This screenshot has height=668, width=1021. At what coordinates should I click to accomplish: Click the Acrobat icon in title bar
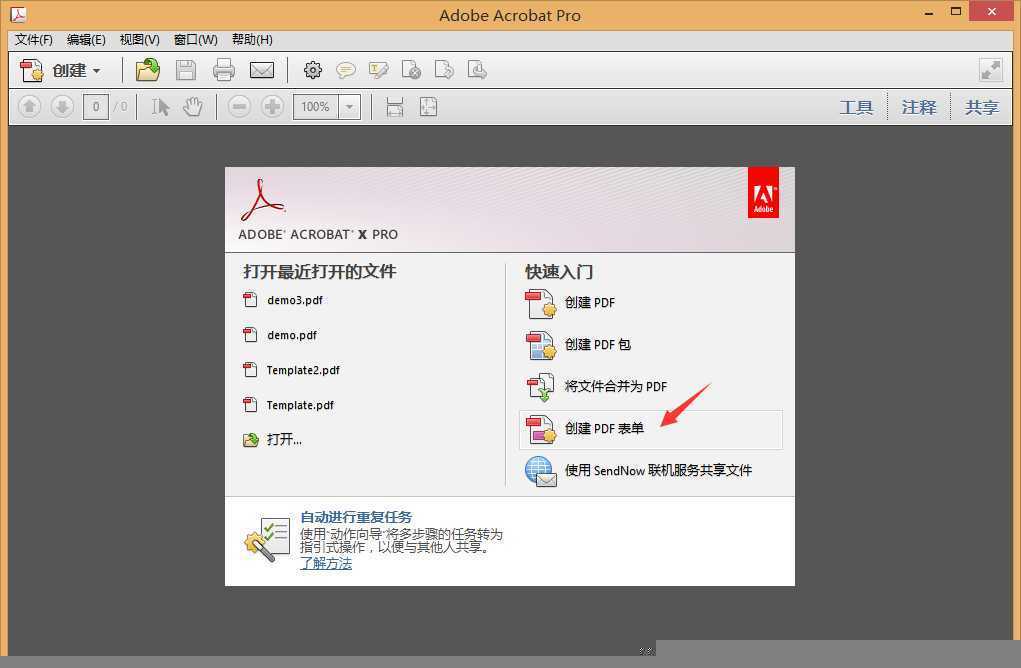pyautogui.click(x=18, y=14)
